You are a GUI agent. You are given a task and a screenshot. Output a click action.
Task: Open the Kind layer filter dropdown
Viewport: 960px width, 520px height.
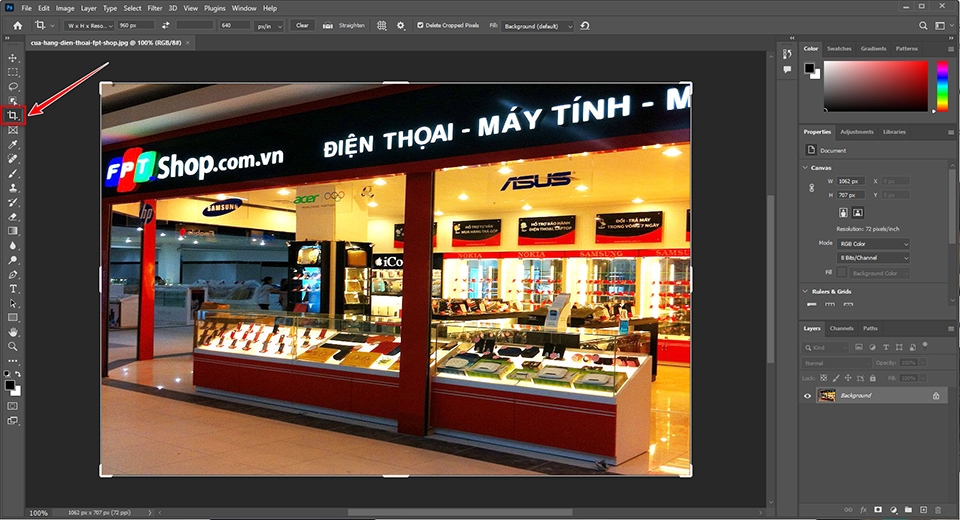tap(826, 347)
